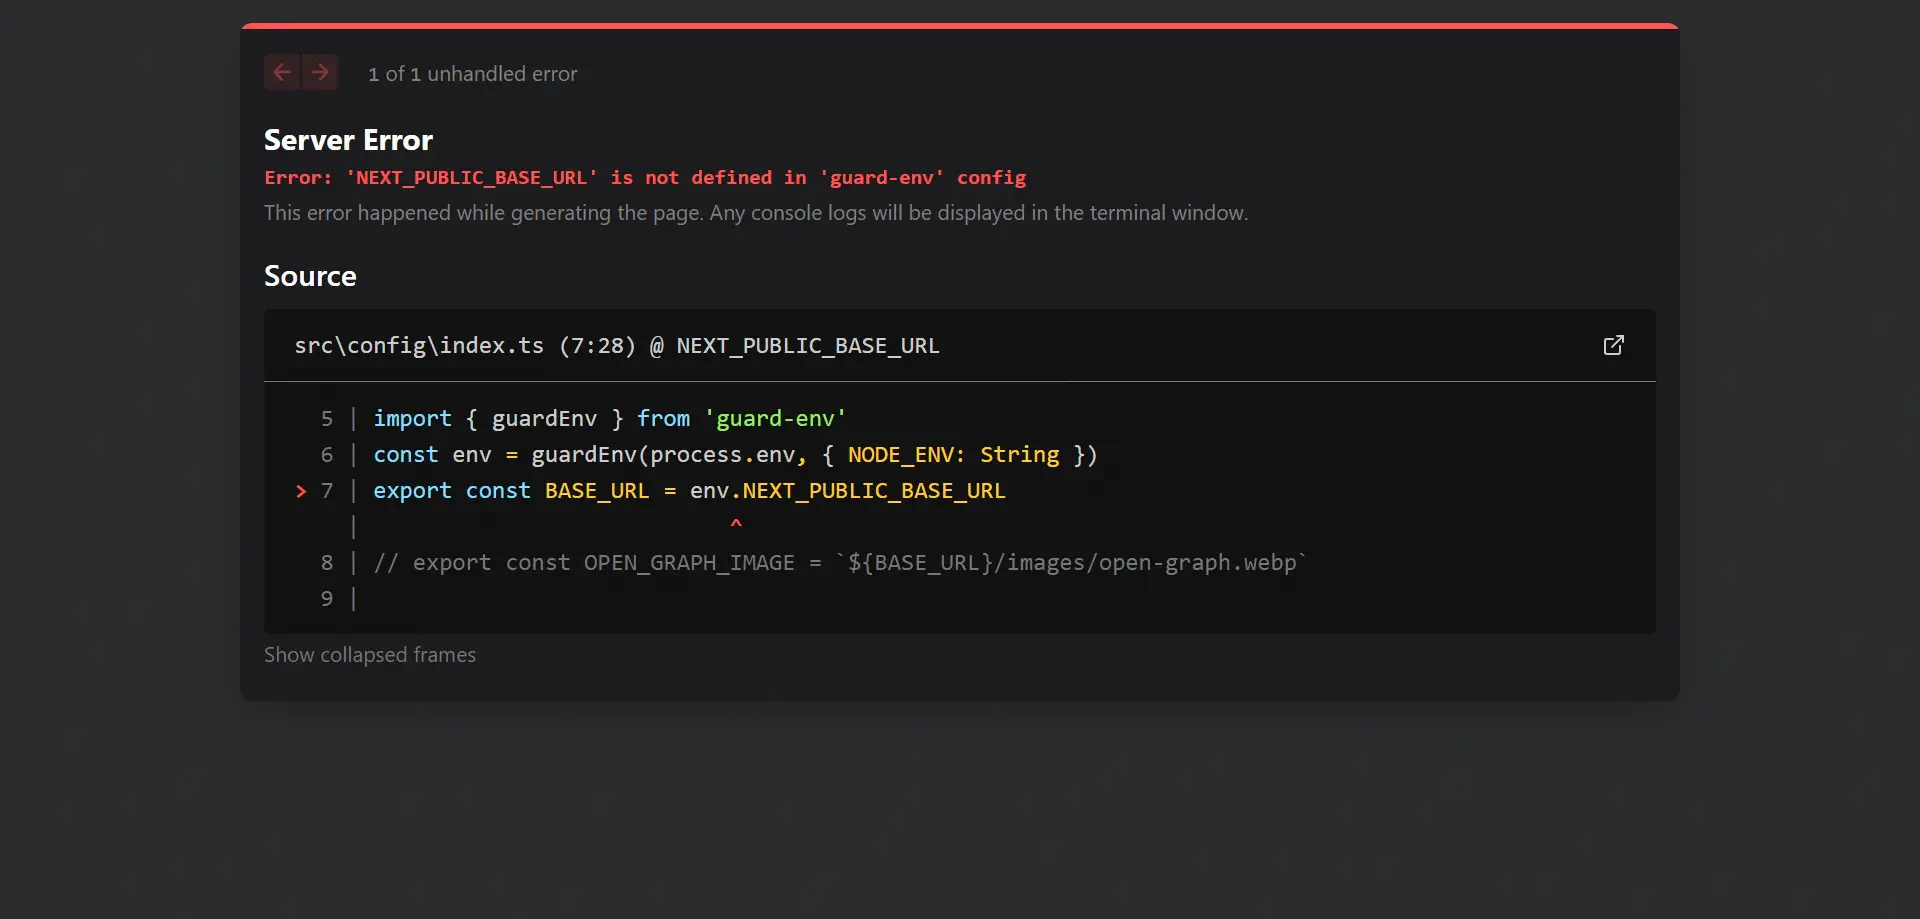Click the src\config\index.ts file path
This screenshot has width=1920, height=919.
pyautogui.click(x=418, y=346)
